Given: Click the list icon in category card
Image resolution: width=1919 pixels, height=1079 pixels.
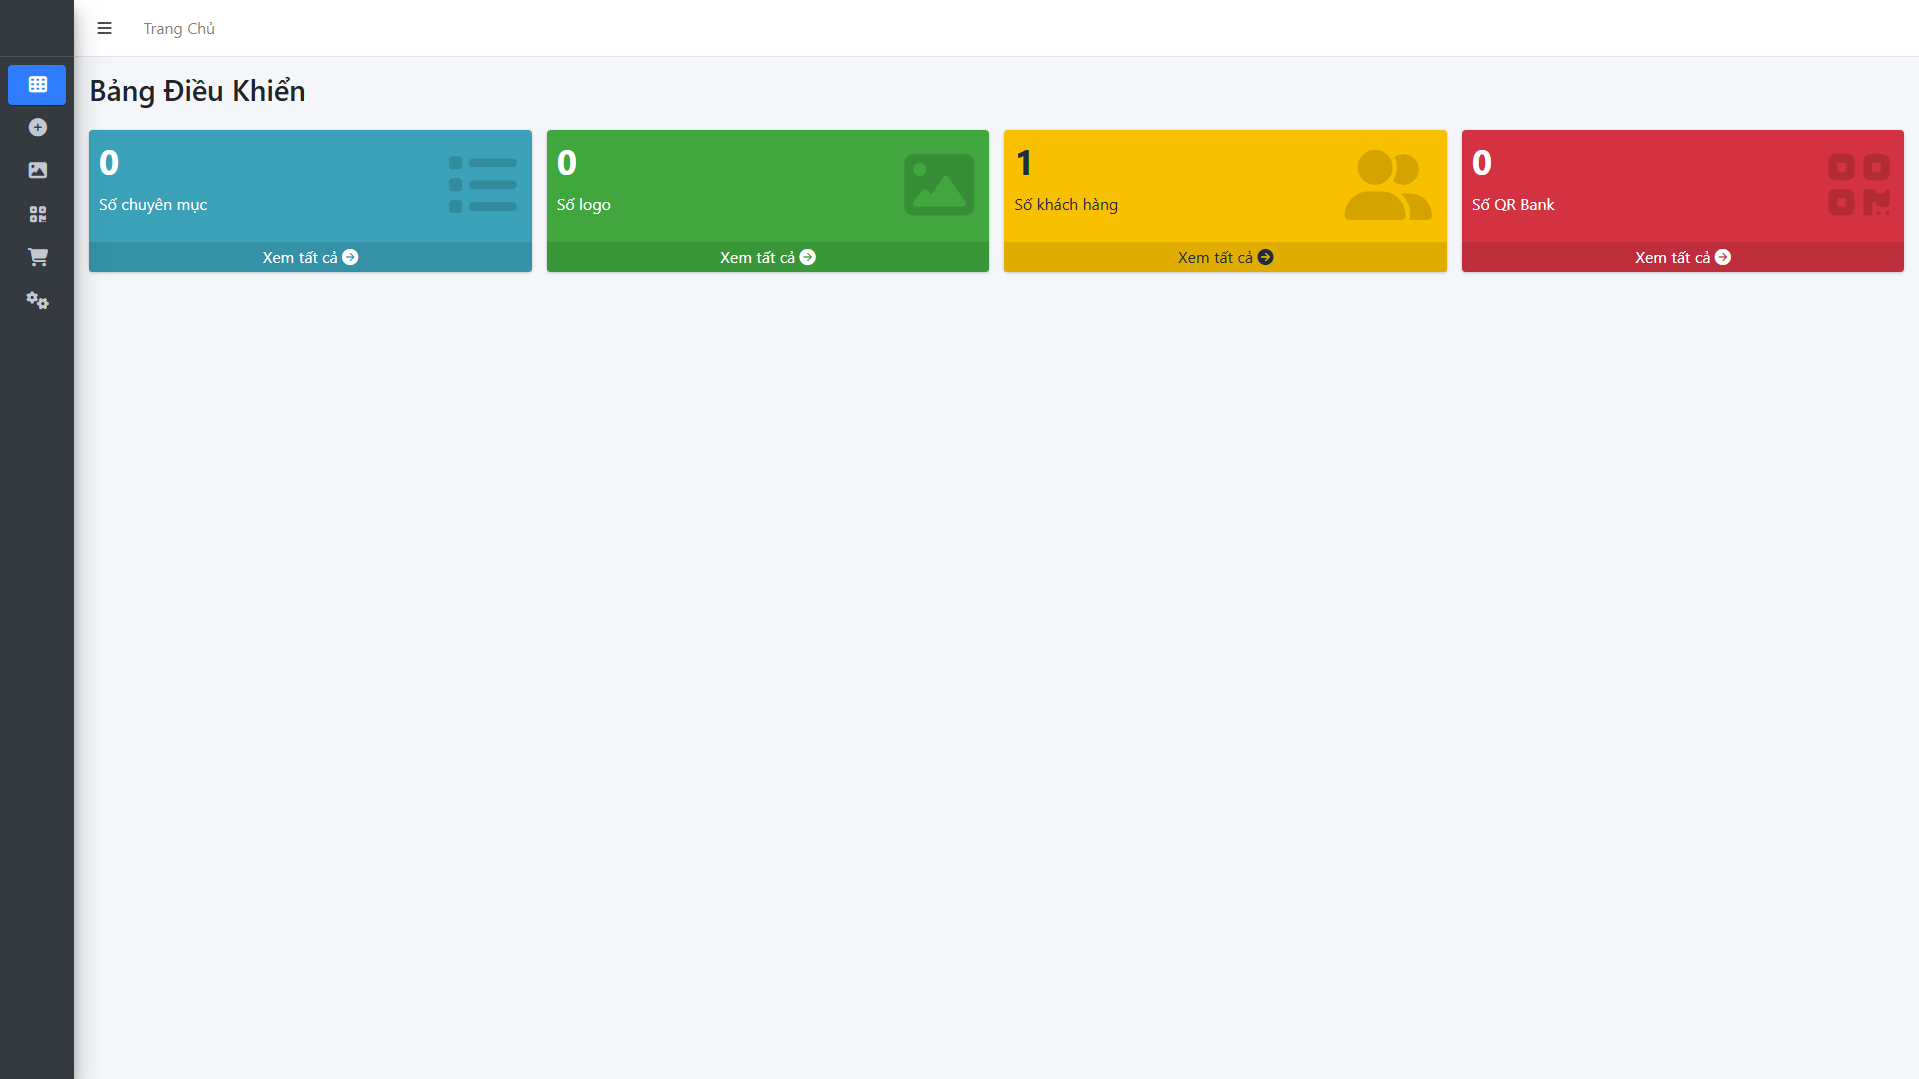Looking at the screenshot, I should tap(483, 185).
